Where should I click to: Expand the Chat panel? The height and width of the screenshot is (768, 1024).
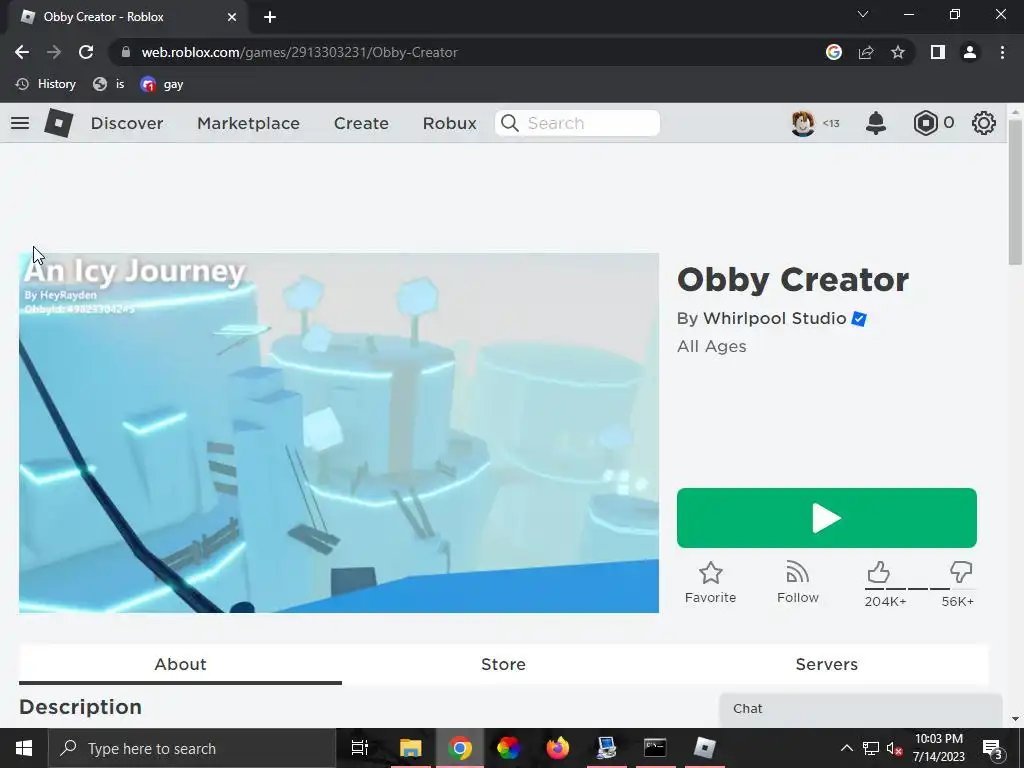coord(861,709)
